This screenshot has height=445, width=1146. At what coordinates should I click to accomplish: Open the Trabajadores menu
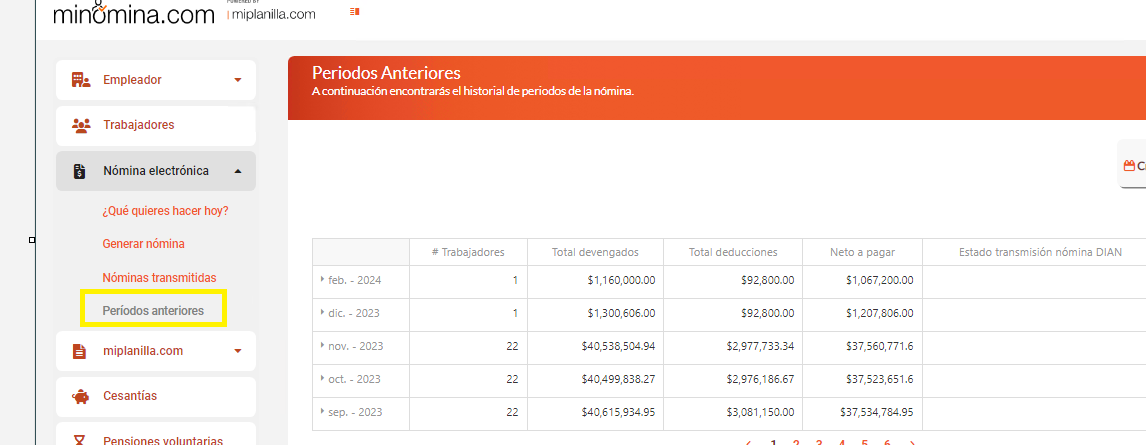156,125
